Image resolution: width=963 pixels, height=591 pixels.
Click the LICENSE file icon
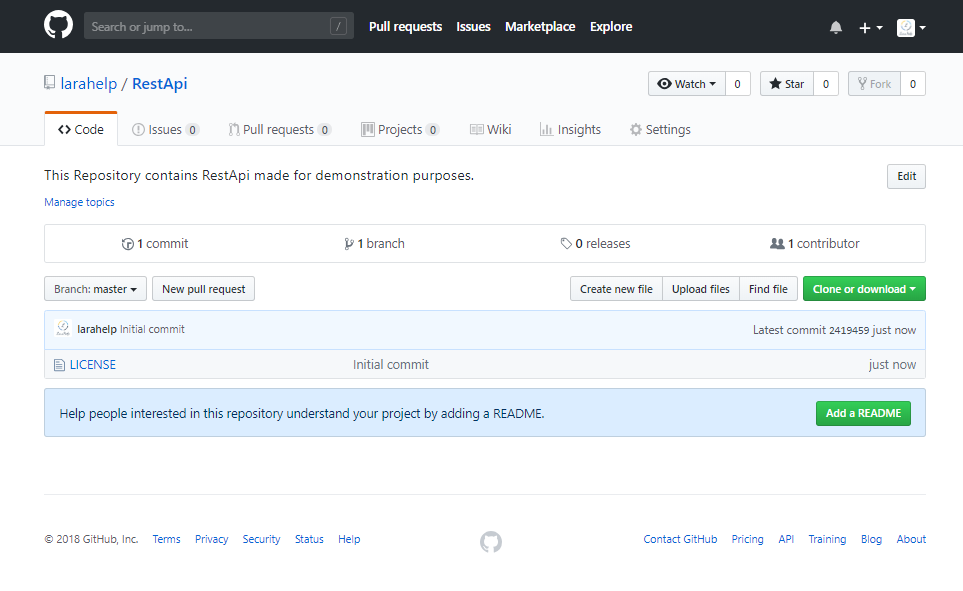59,365
